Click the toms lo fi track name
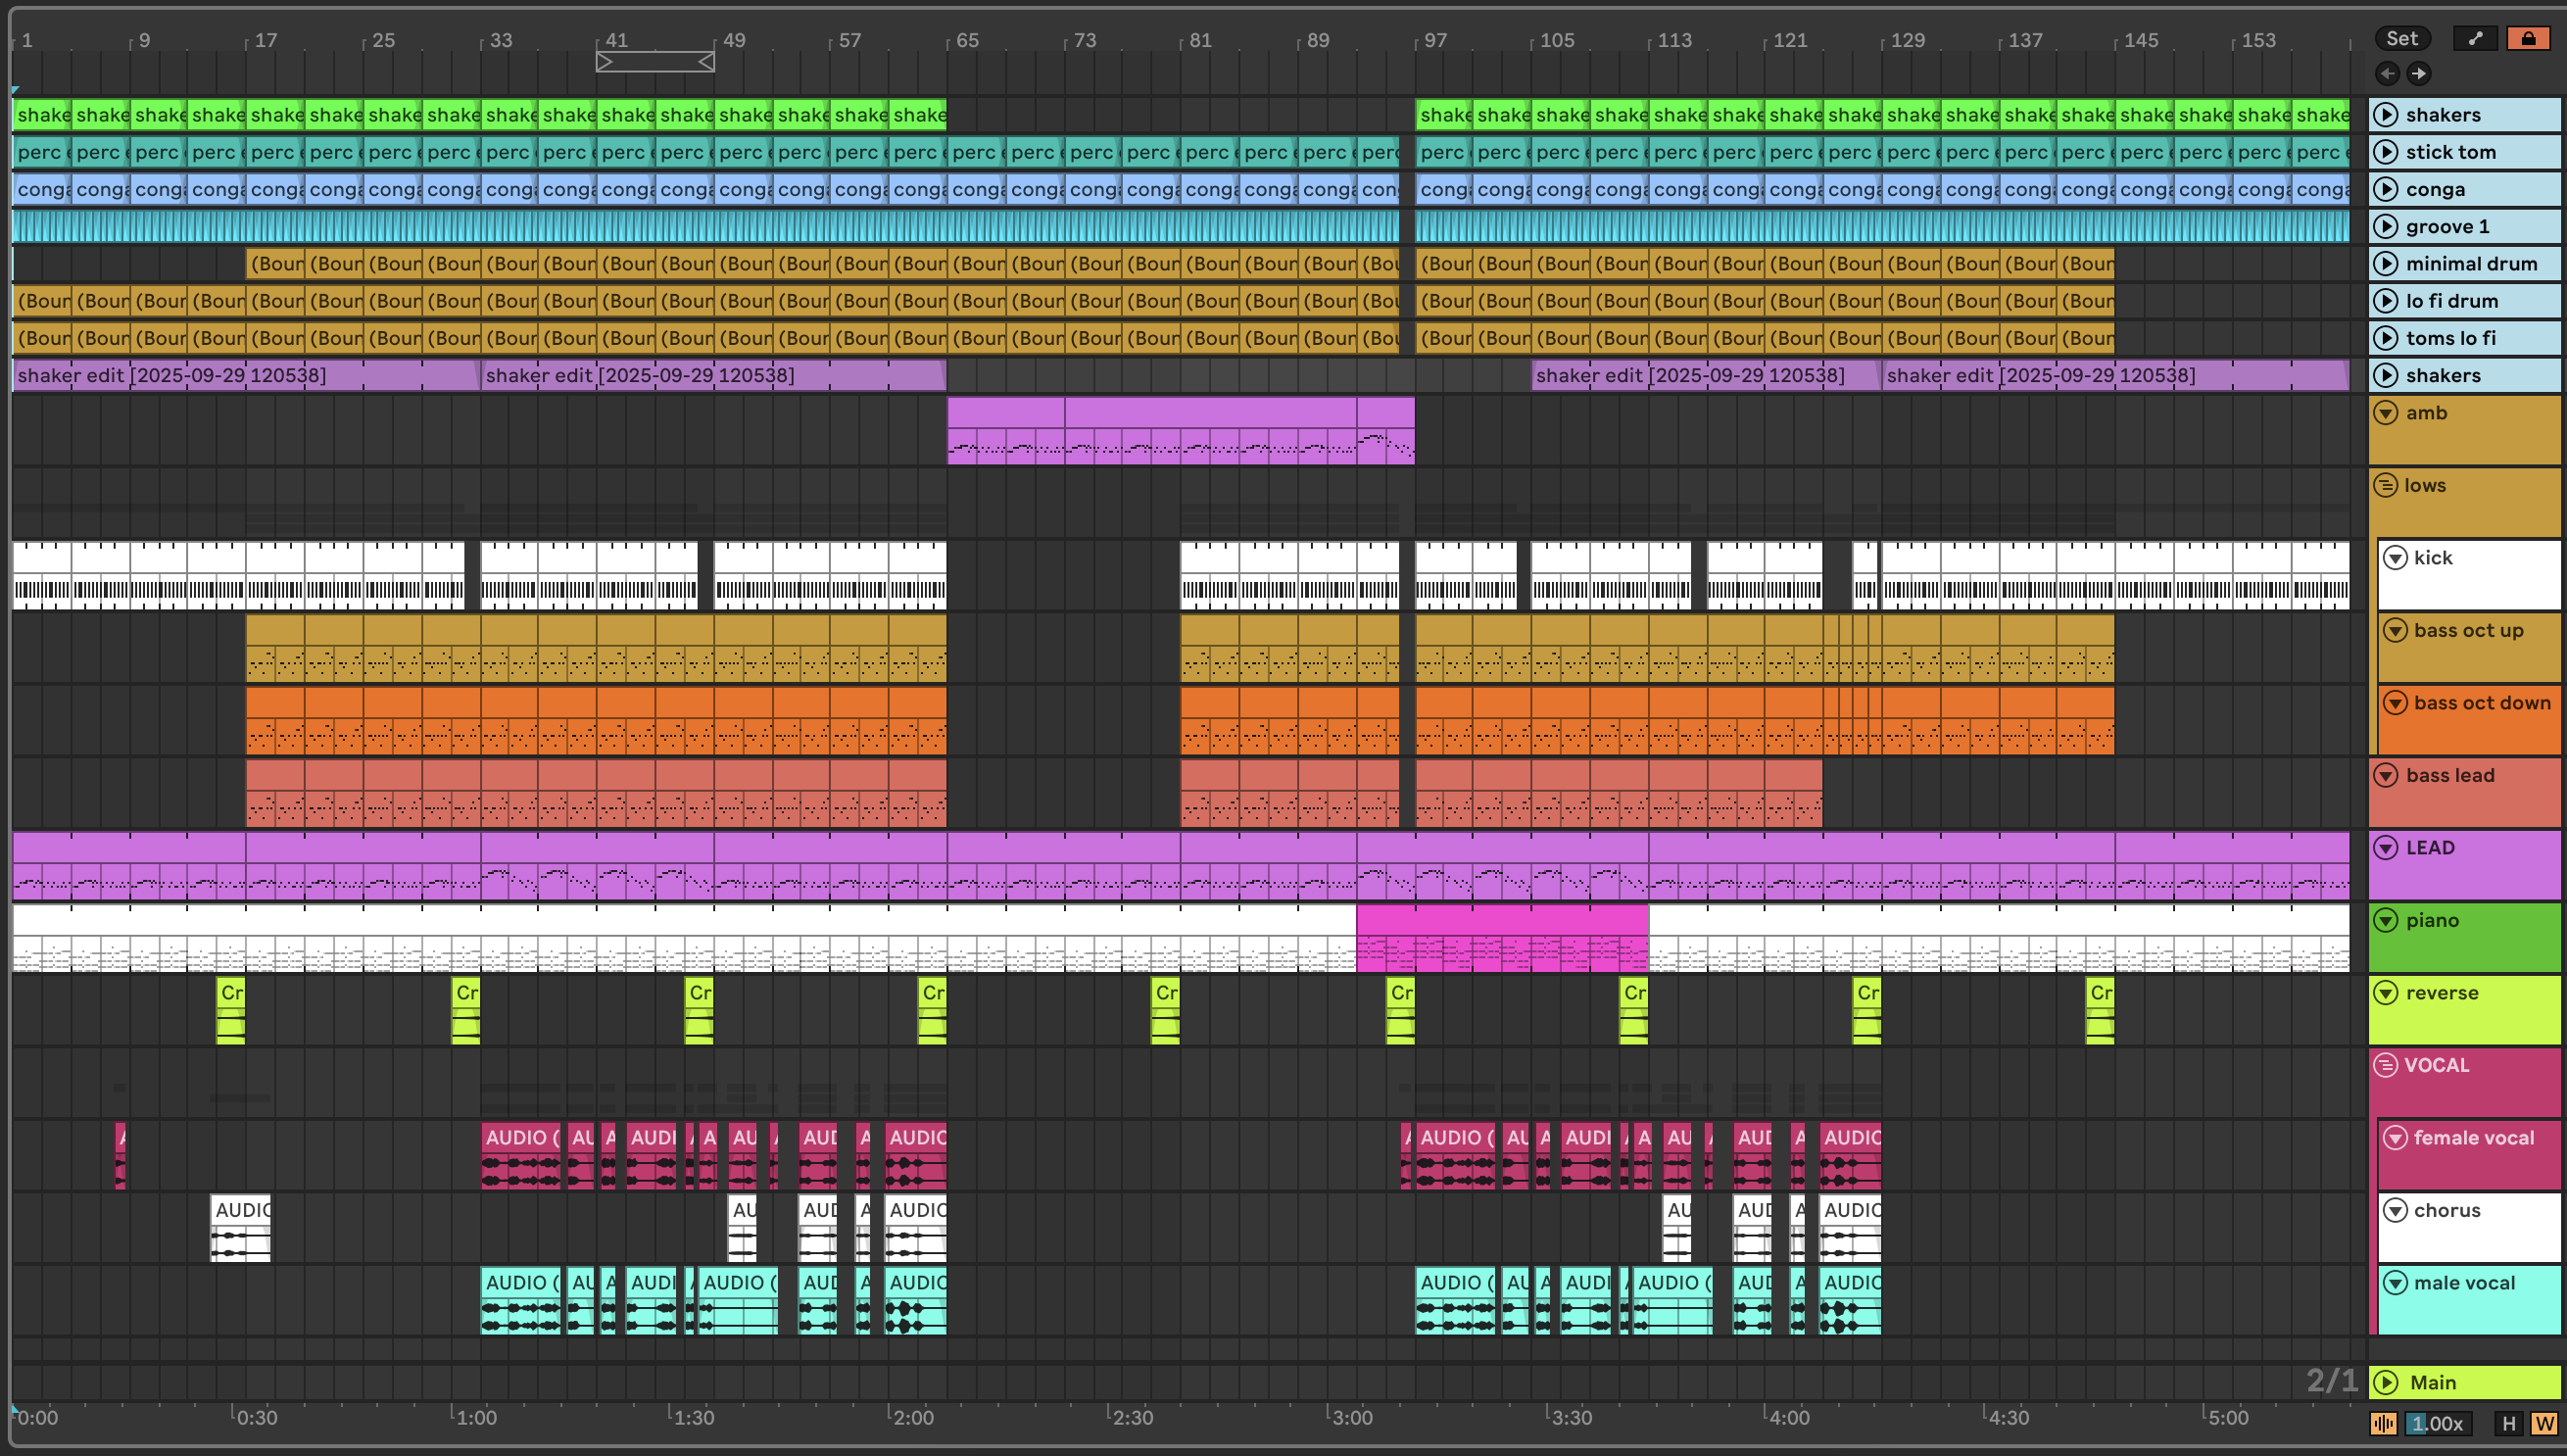This screenshot has width=2567, height=1456. (x=2450, y=338)
